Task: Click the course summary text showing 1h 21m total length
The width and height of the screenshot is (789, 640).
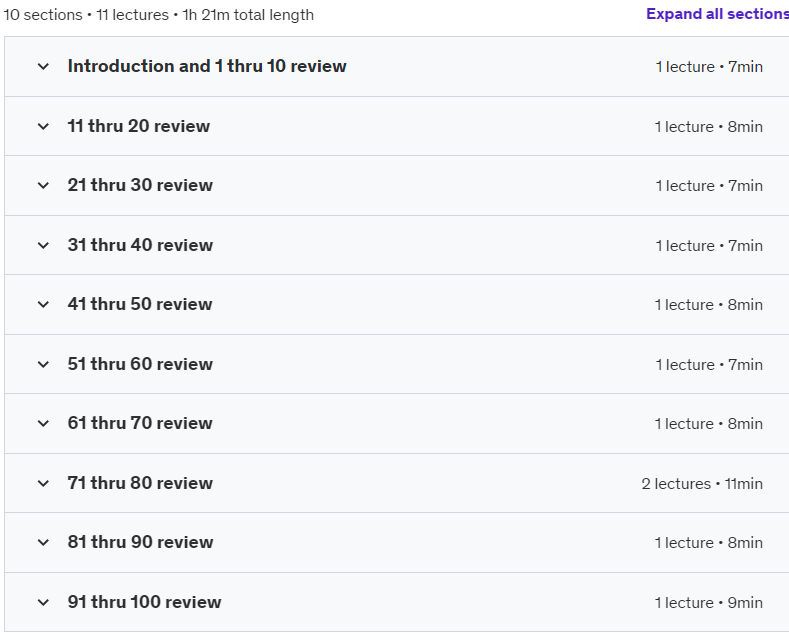Action: click(159, 15)
